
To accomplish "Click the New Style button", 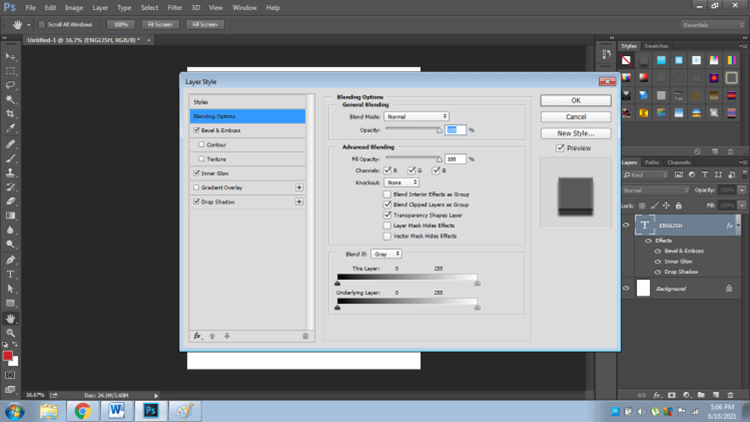I will coord(575,133).
